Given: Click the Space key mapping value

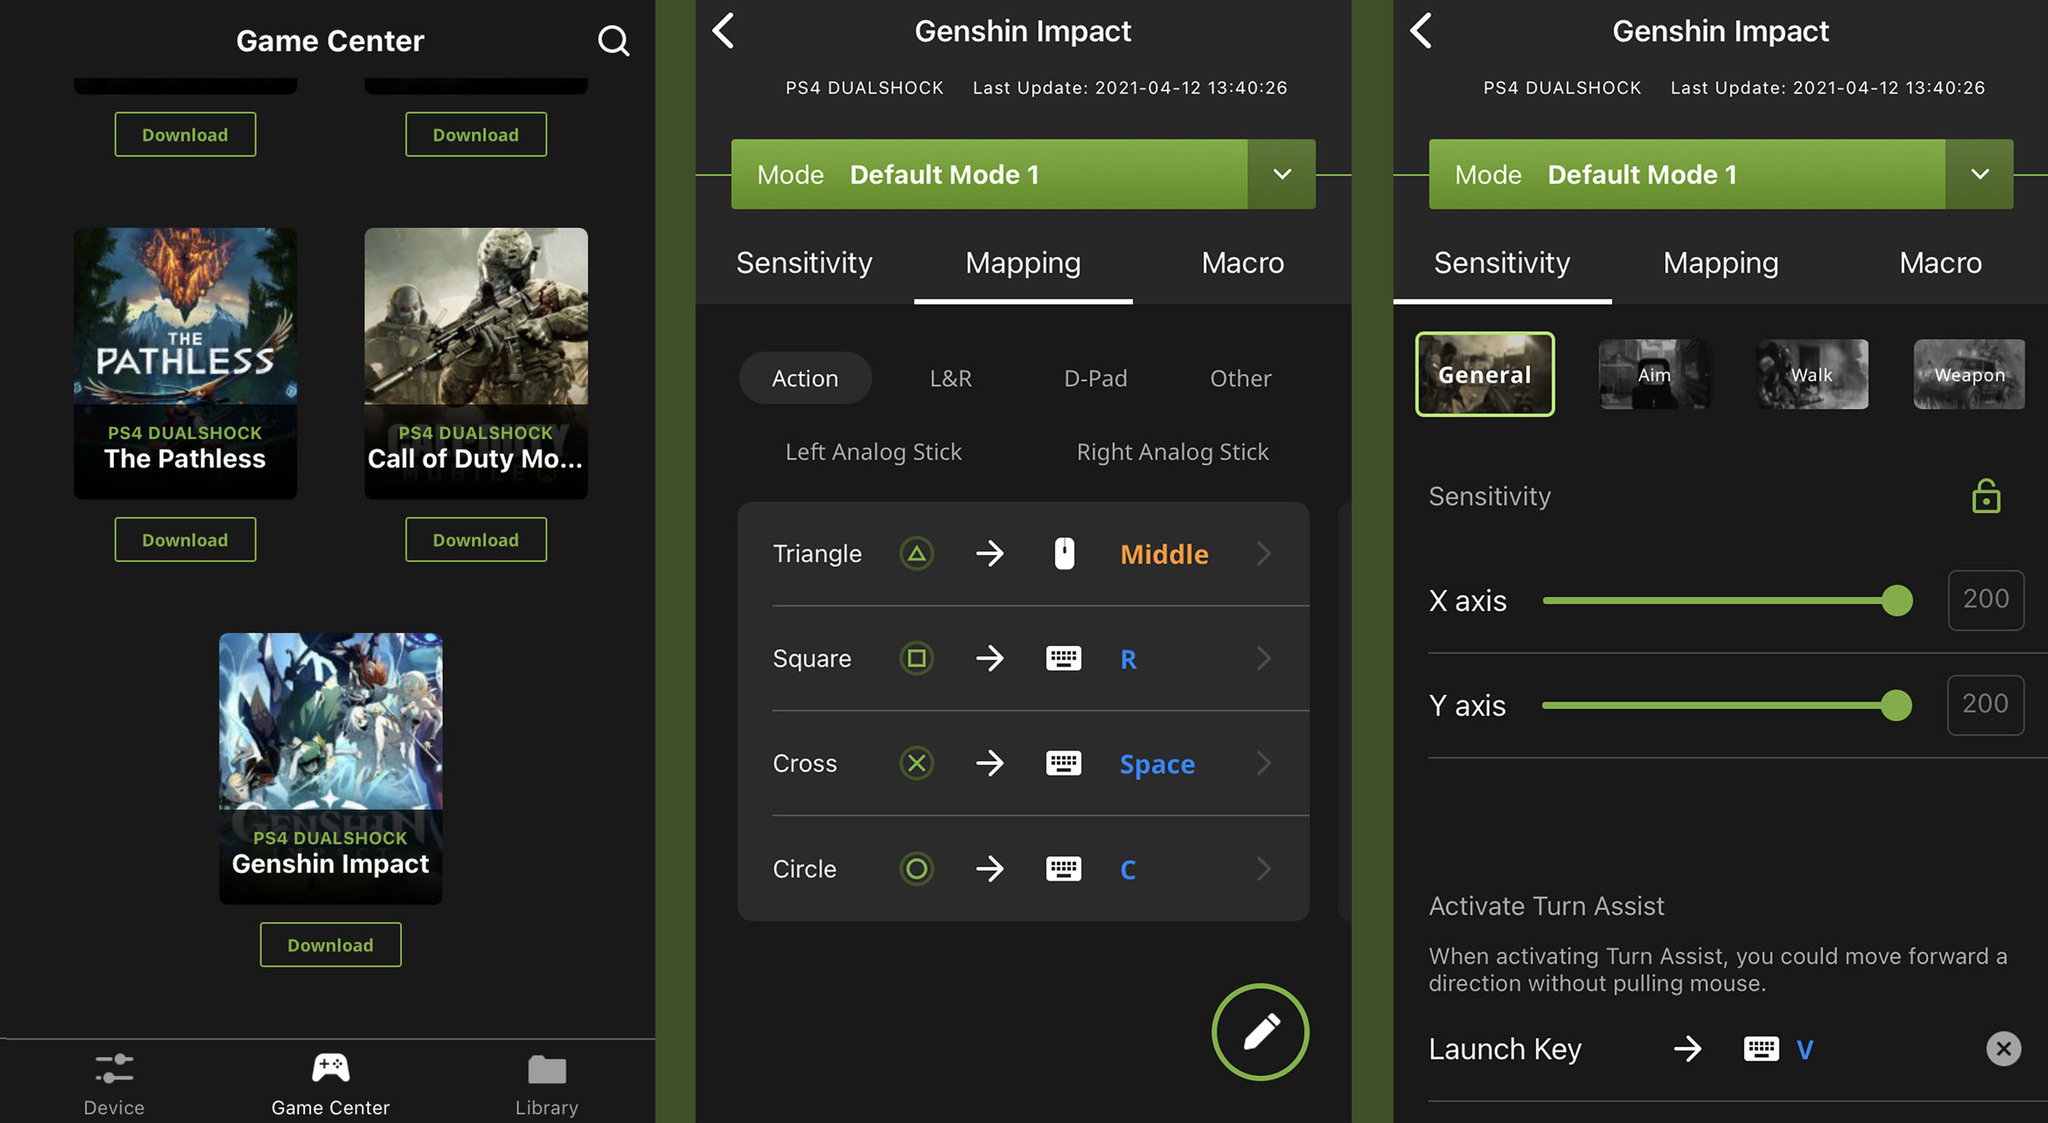Looking at the screenshot, I should click(x=1157, y=764).
